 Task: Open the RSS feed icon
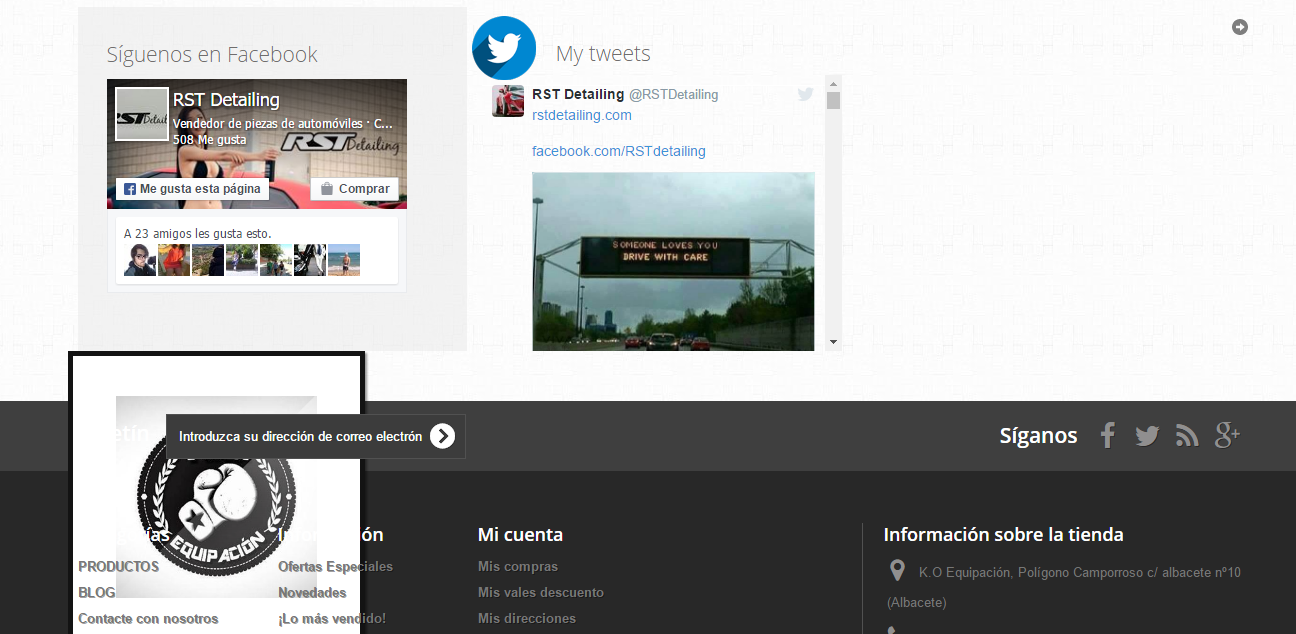(1187, 436)
